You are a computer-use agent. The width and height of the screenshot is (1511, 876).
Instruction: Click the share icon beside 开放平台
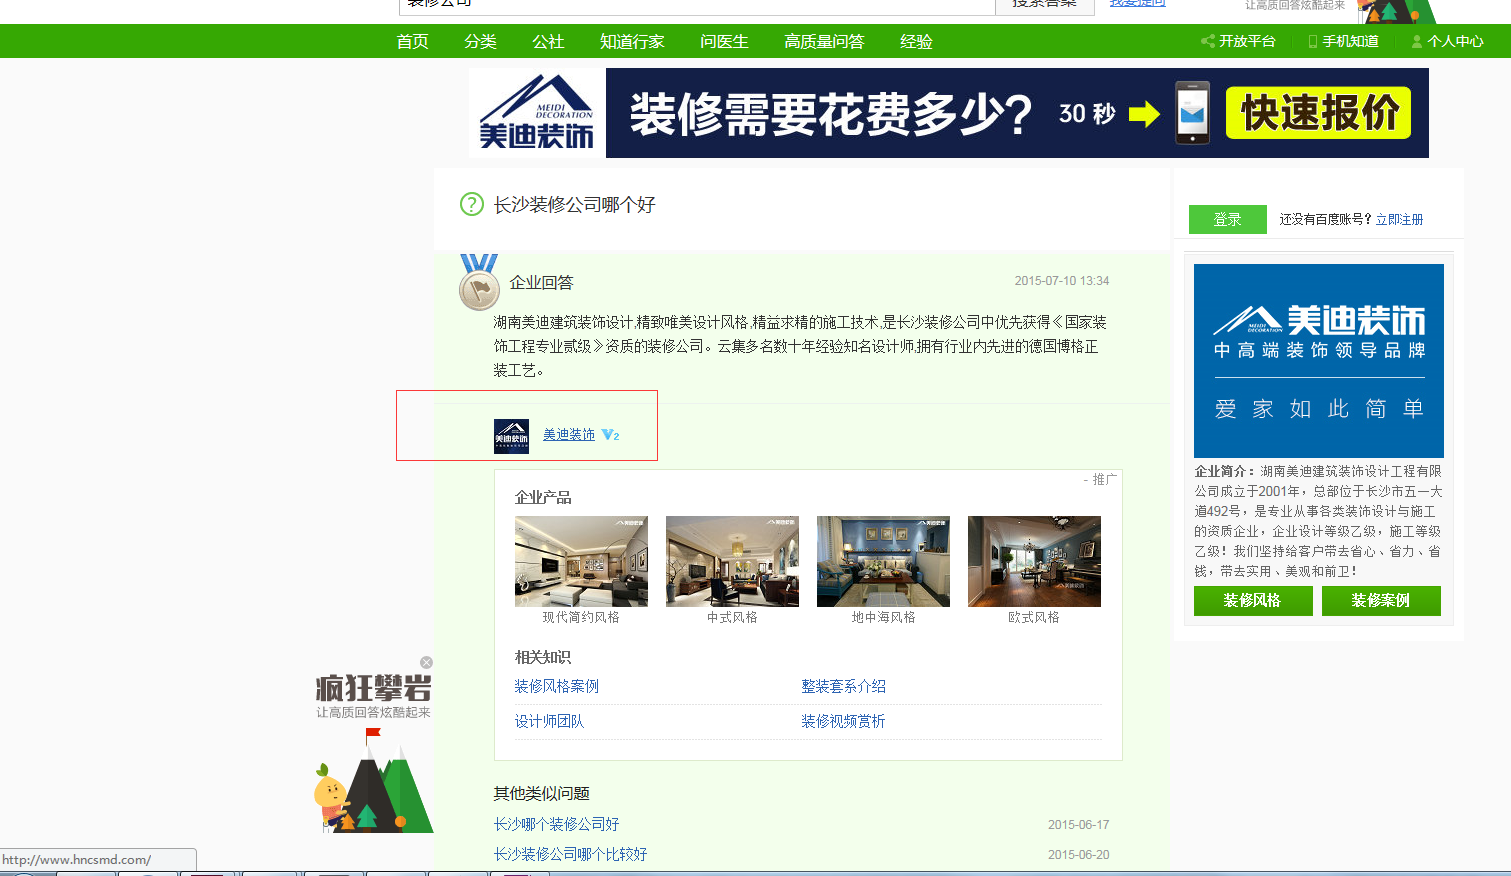tap(1208, 41)
